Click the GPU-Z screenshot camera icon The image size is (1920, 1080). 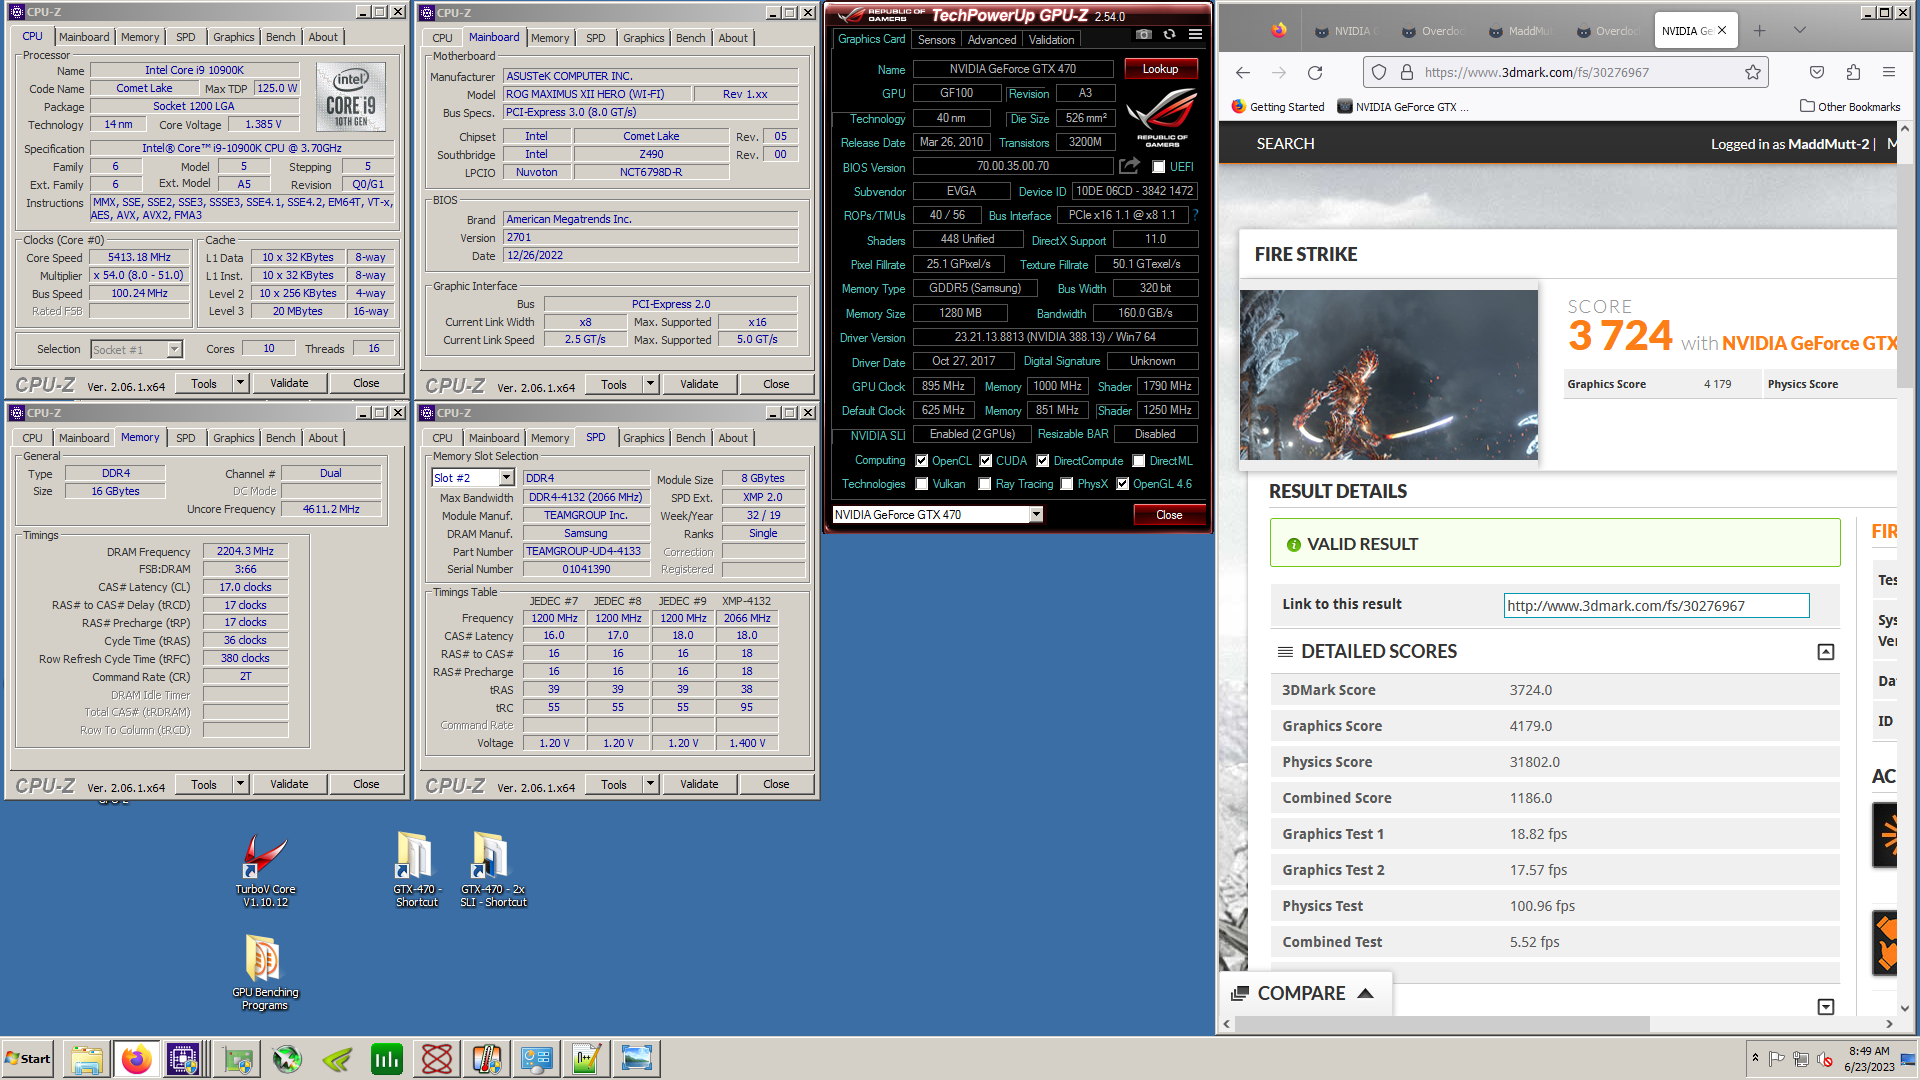tap(1144, 35)
